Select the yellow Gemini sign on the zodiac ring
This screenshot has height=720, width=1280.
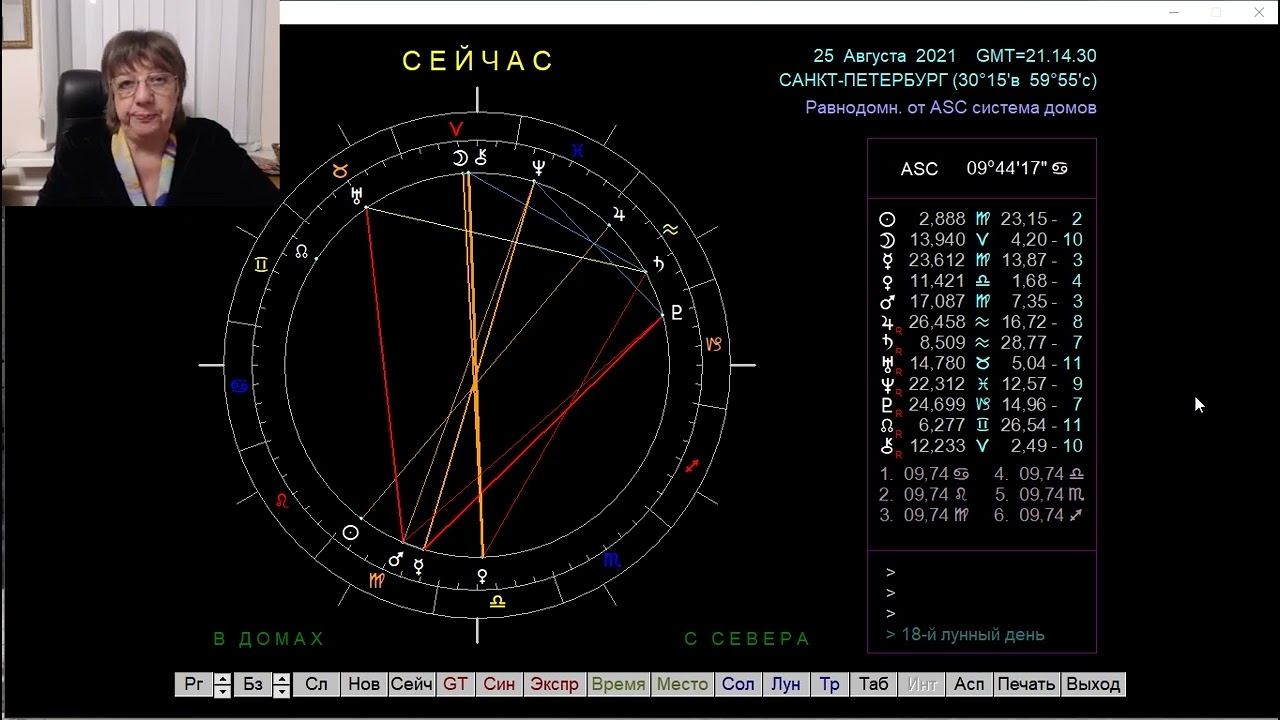261,265
